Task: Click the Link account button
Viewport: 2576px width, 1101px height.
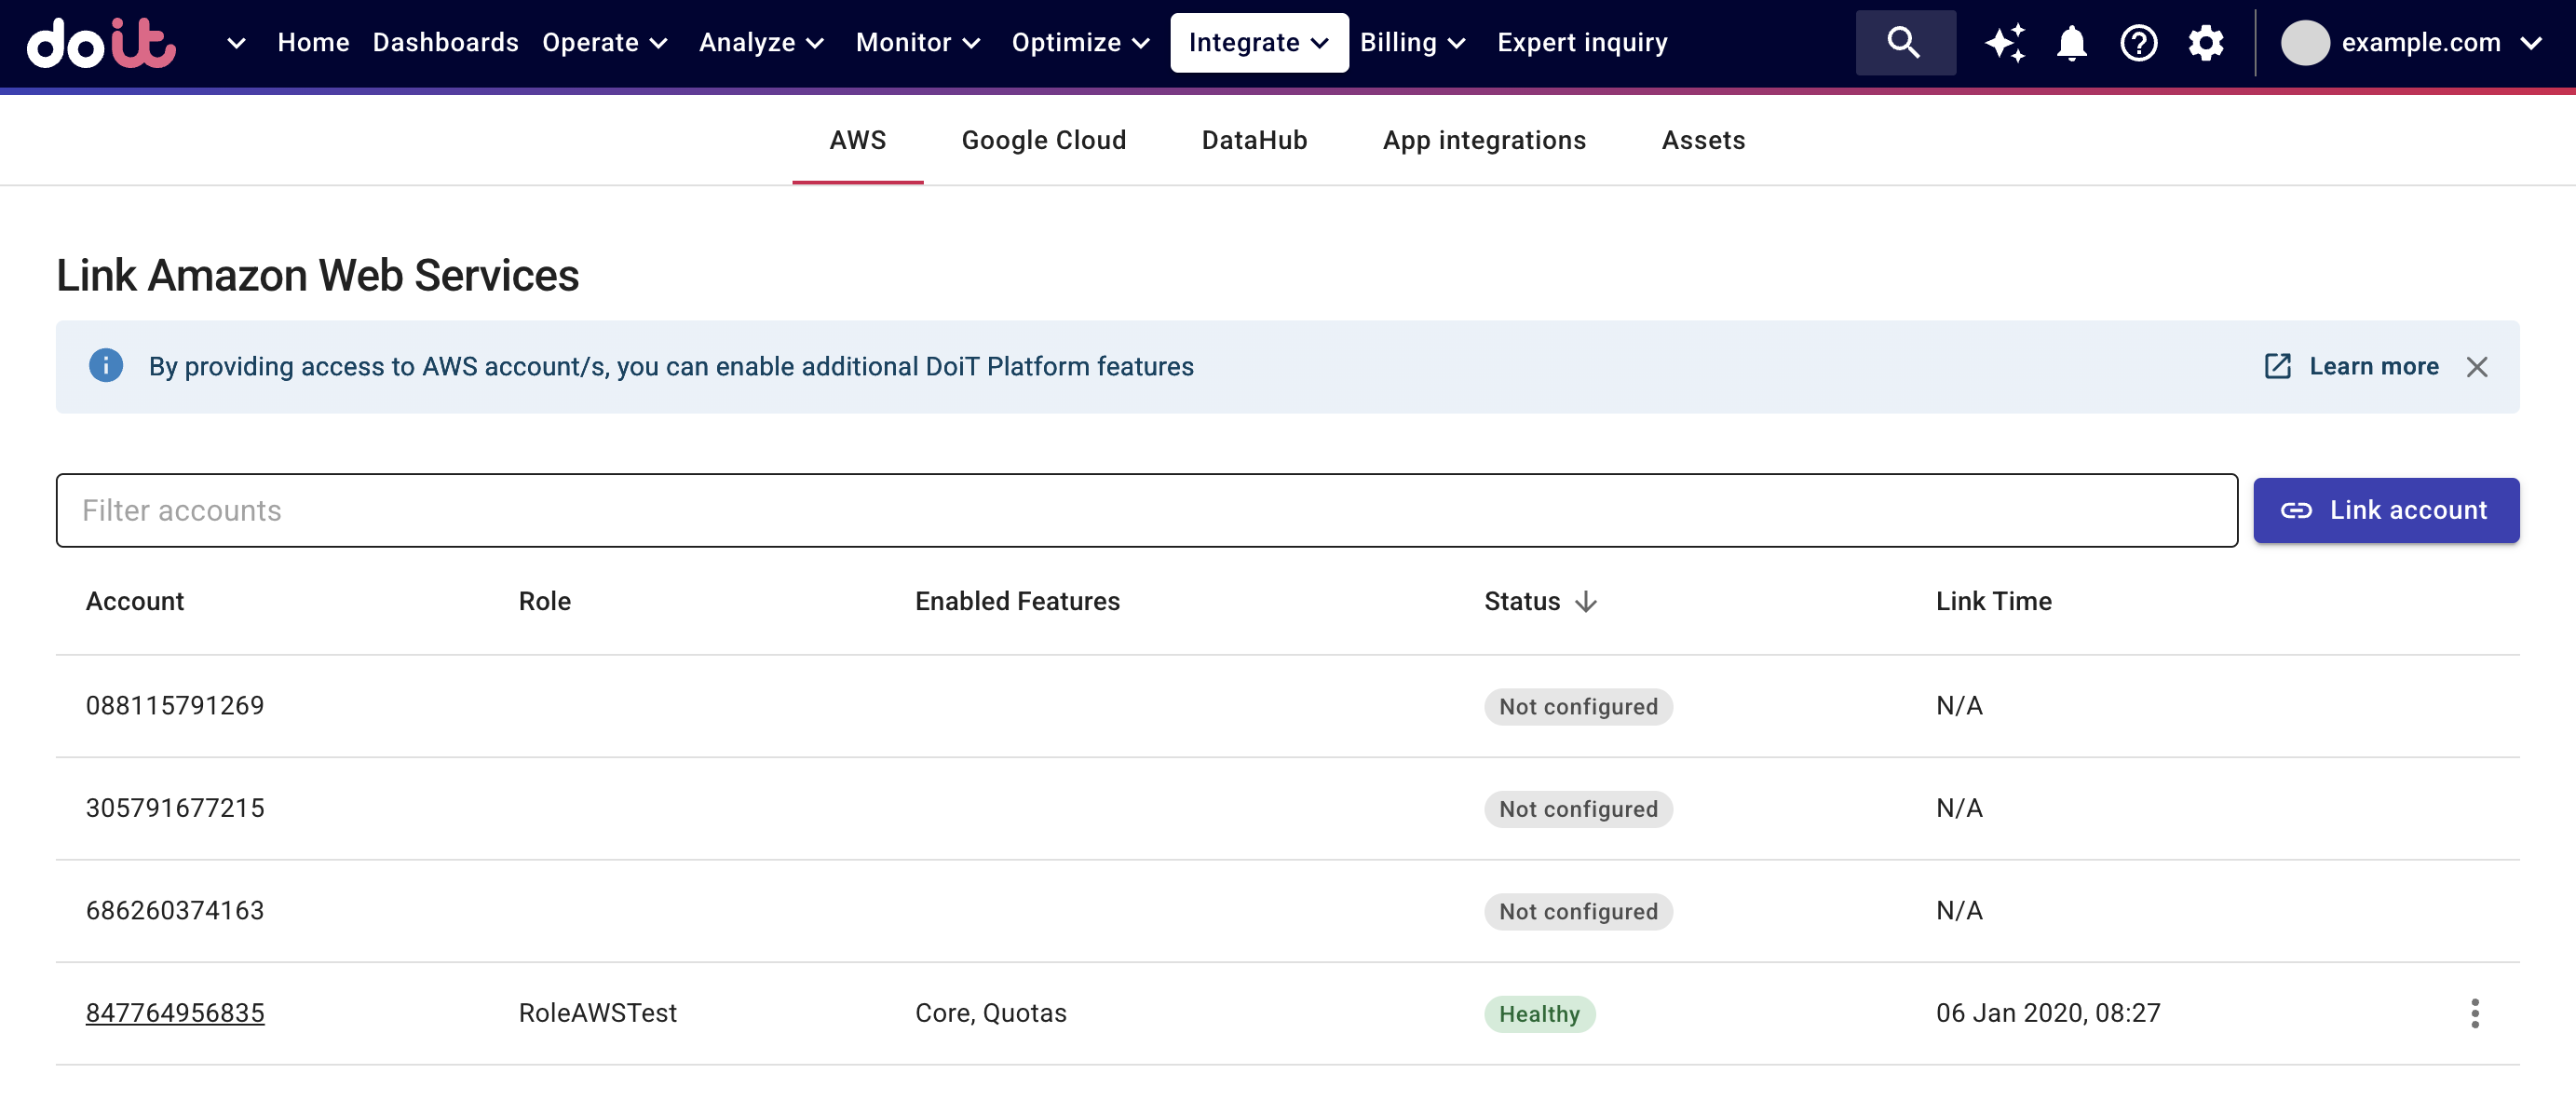Action: click(2386, 510)
